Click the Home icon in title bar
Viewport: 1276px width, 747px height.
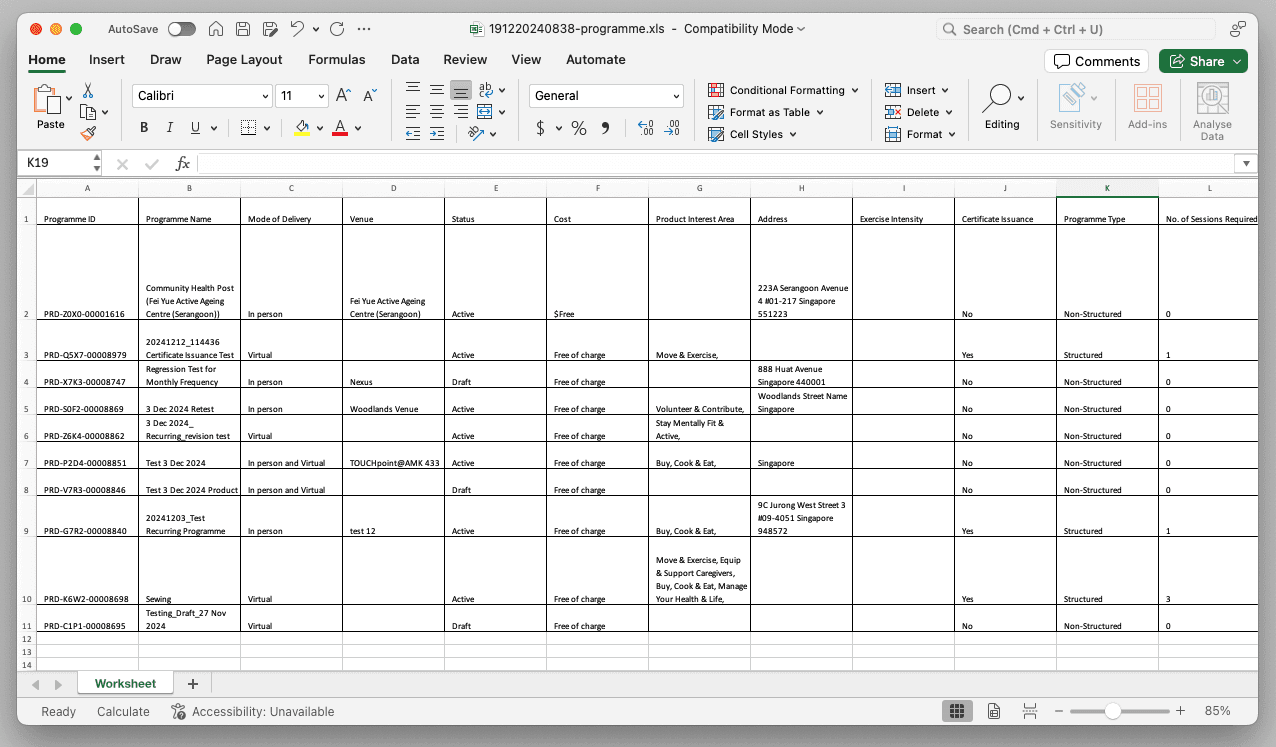click(217, 29)
